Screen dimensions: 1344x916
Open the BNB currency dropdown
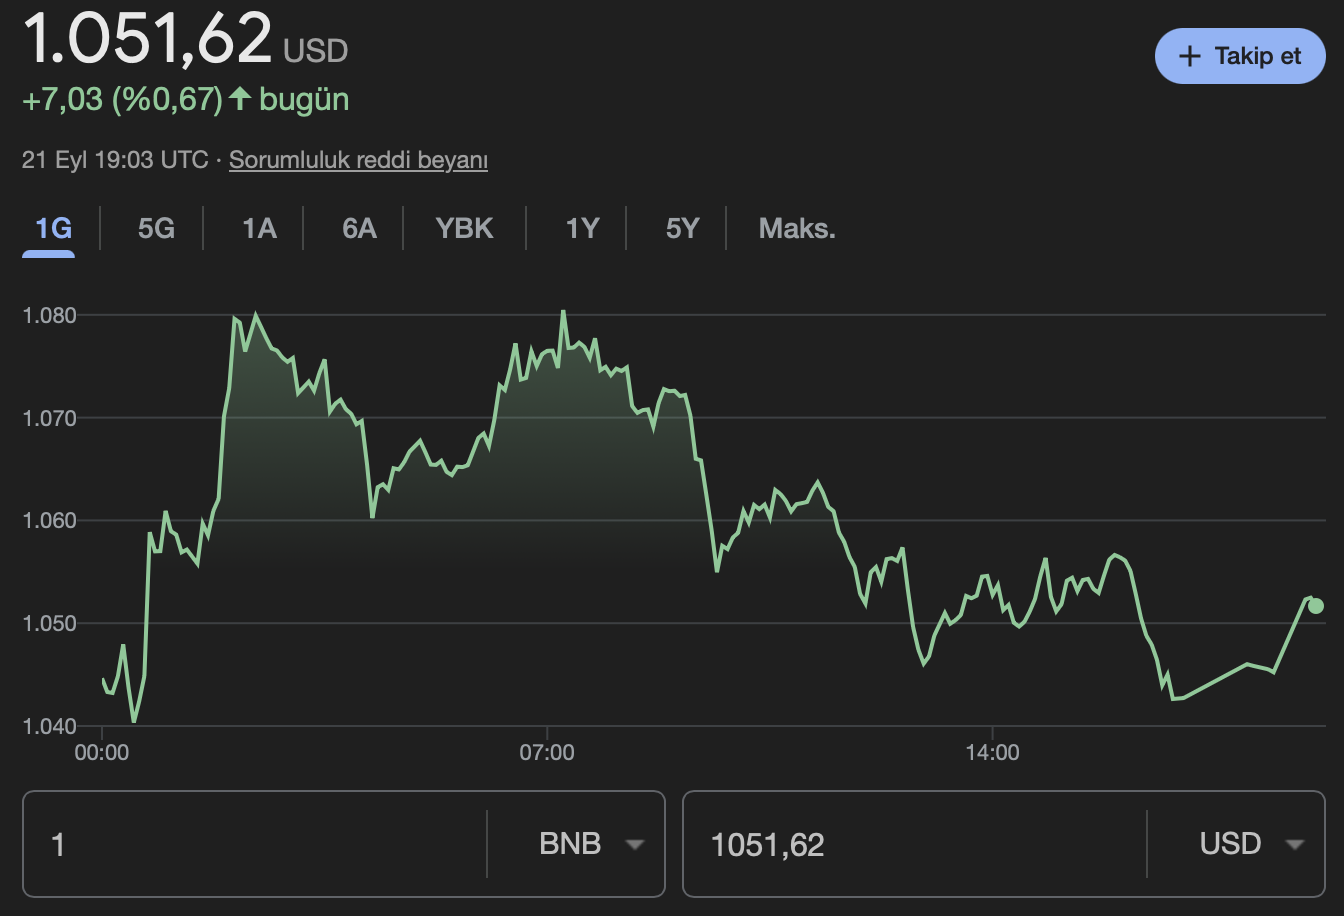pyautogui.click(x=590, y=844)
